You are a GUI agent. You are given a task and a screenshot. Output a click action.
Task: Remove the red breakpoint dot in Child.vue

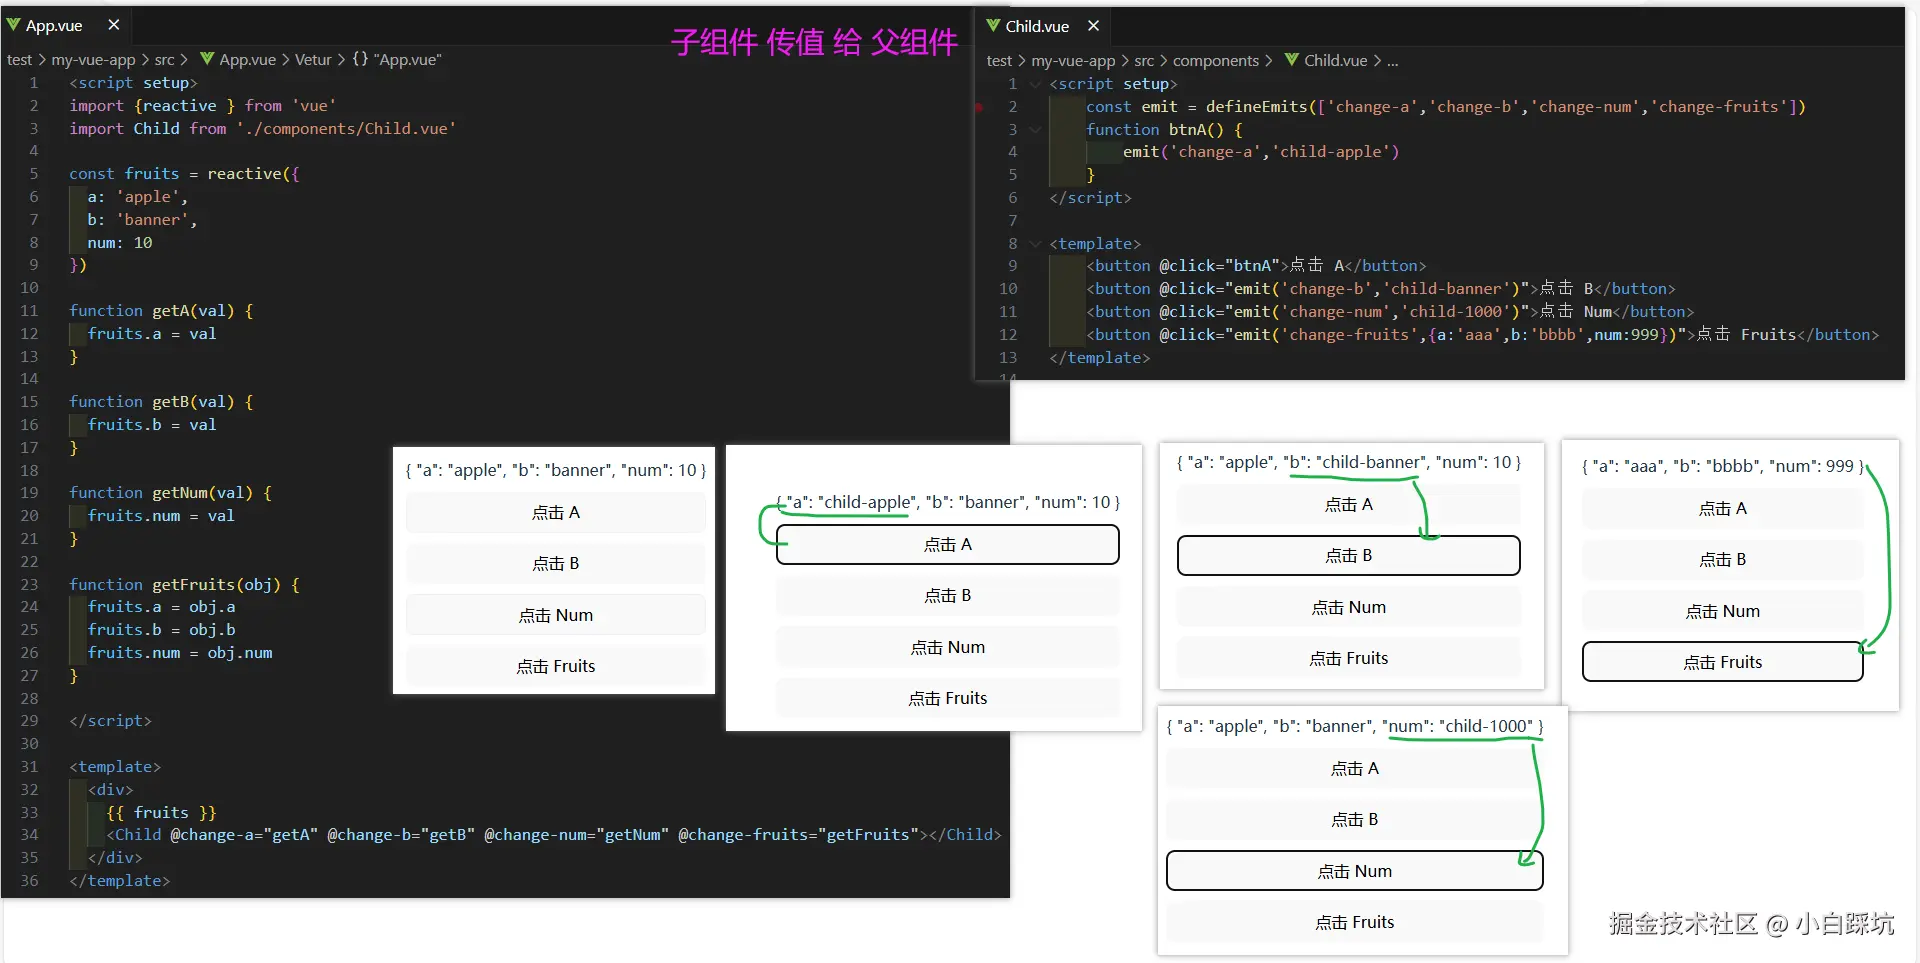[x=980, y=107]
